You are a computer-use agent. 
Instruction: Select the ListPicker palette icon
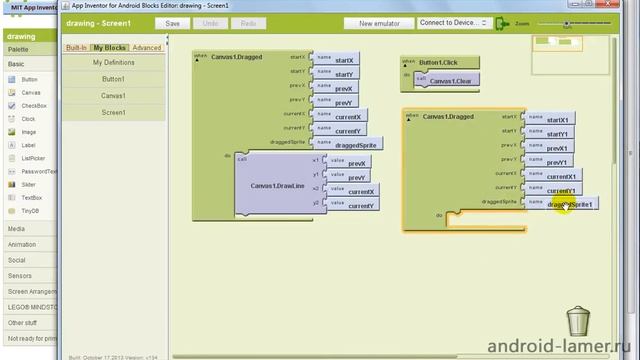pyautogui.click(x=12, y=158)
